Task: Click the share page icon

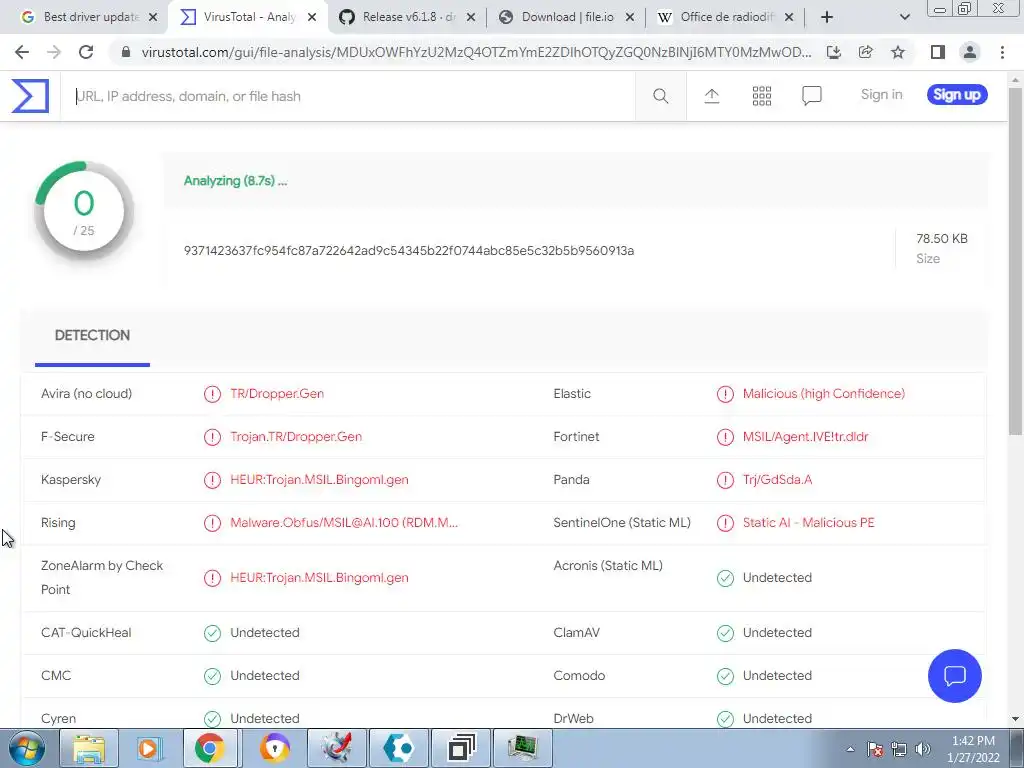Action: [866, 52]
